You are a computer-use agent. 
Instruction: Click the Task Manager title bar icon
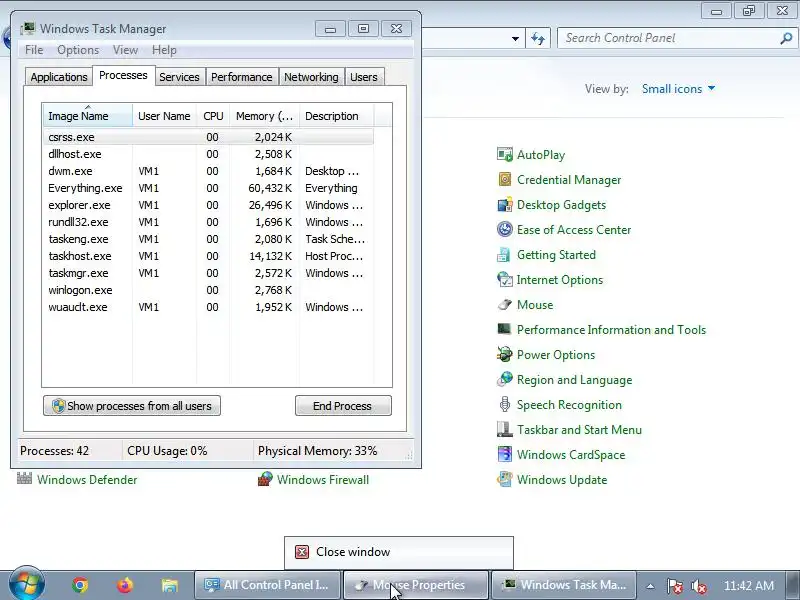[28, 29]
